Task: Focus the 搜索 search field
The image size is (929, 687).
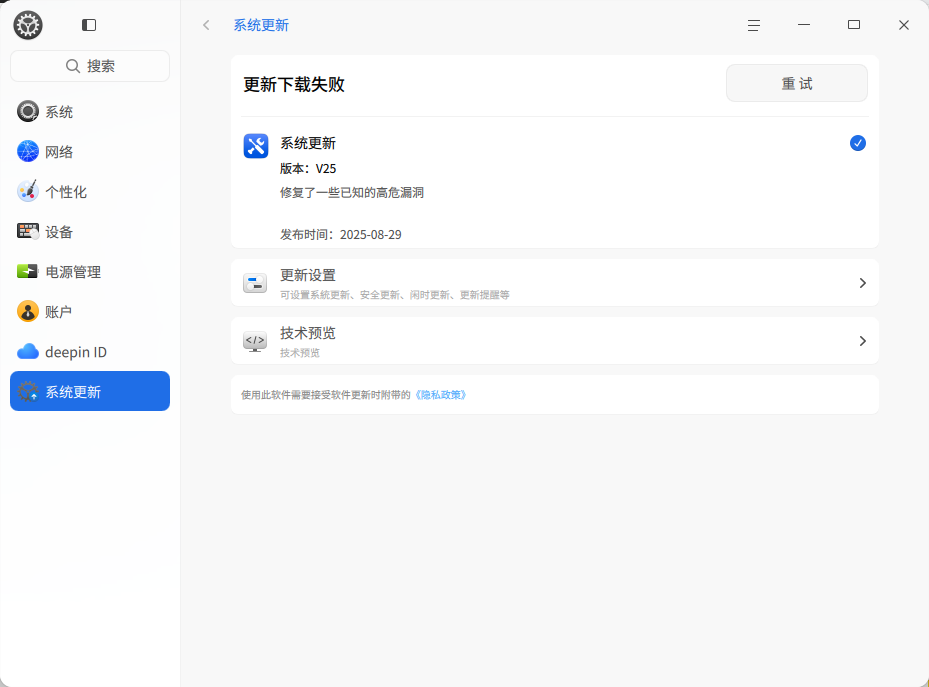Action: pos(90,66)
